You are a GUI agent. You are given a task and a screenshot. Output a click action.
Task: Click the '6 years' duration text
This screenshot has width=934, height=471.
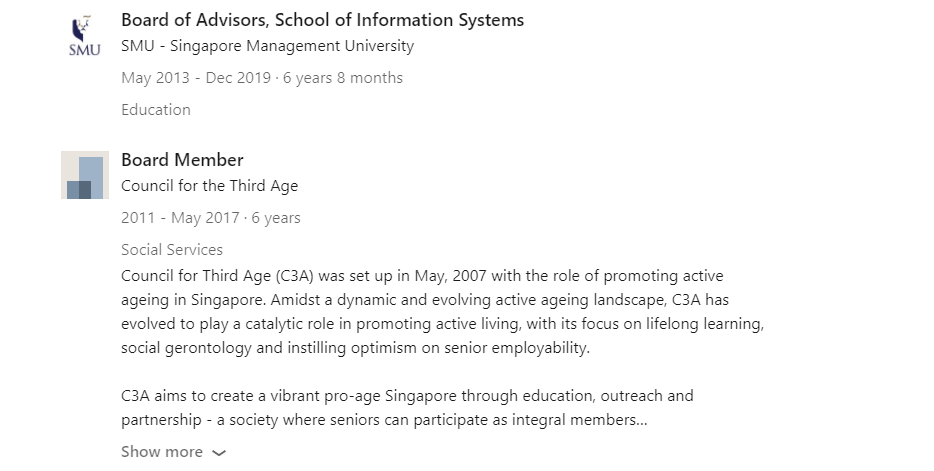[276, 218]
